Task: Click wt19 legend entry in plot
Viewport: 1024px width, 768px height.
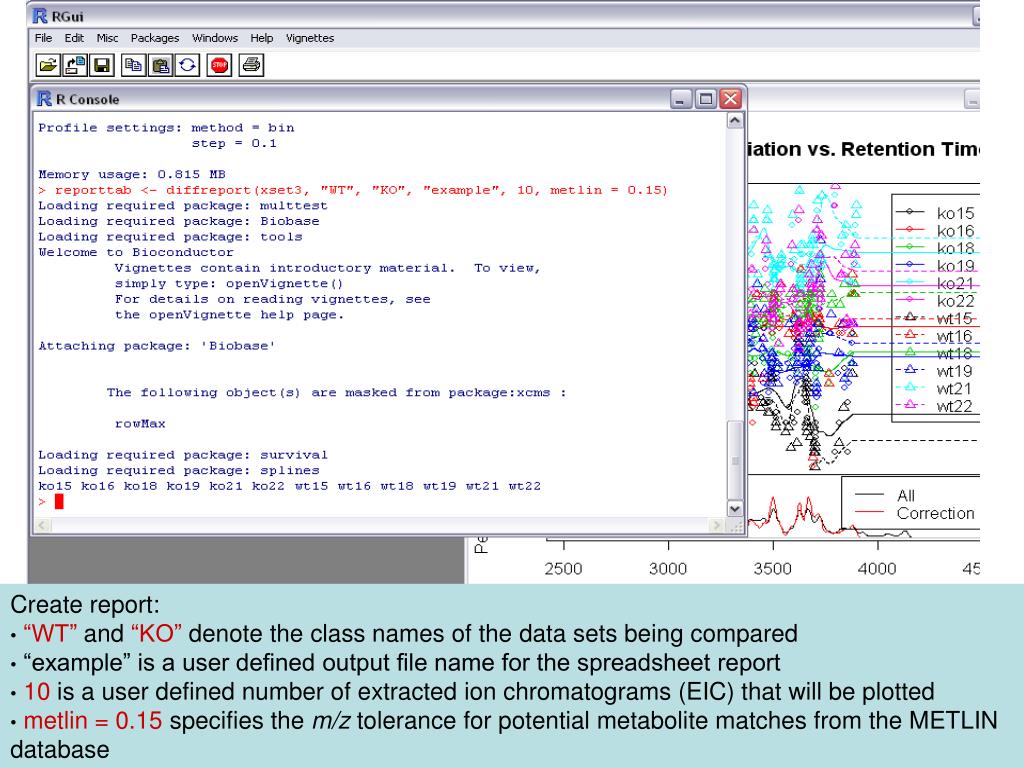Action: (935, 371)
